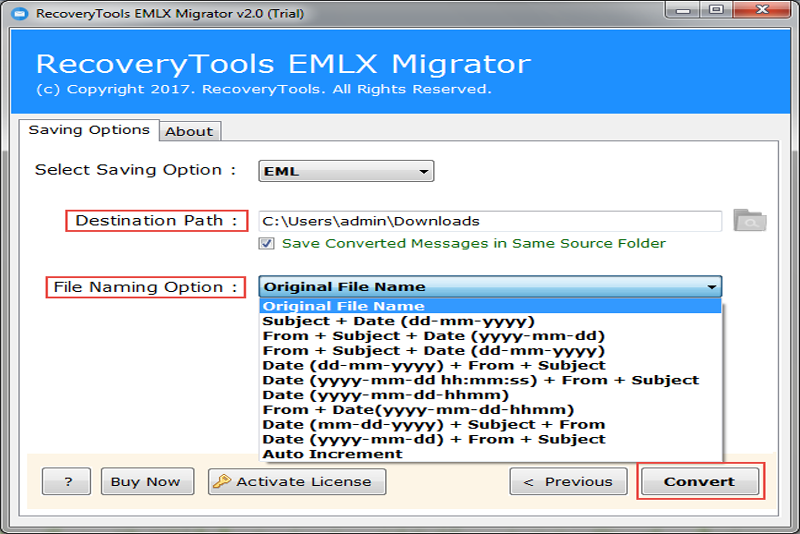Pick Date (yyyy-mm-dd hh:mm:ss) + From + Subject
This screenshot has width=800, height=534.
(x=490, y=380)
